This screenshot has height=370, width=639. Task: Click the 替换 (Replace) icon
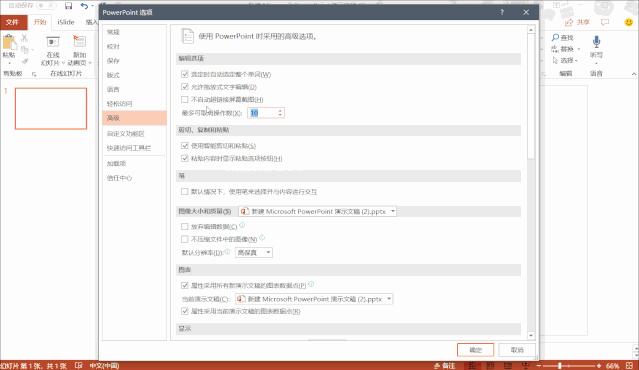[555, 49]
